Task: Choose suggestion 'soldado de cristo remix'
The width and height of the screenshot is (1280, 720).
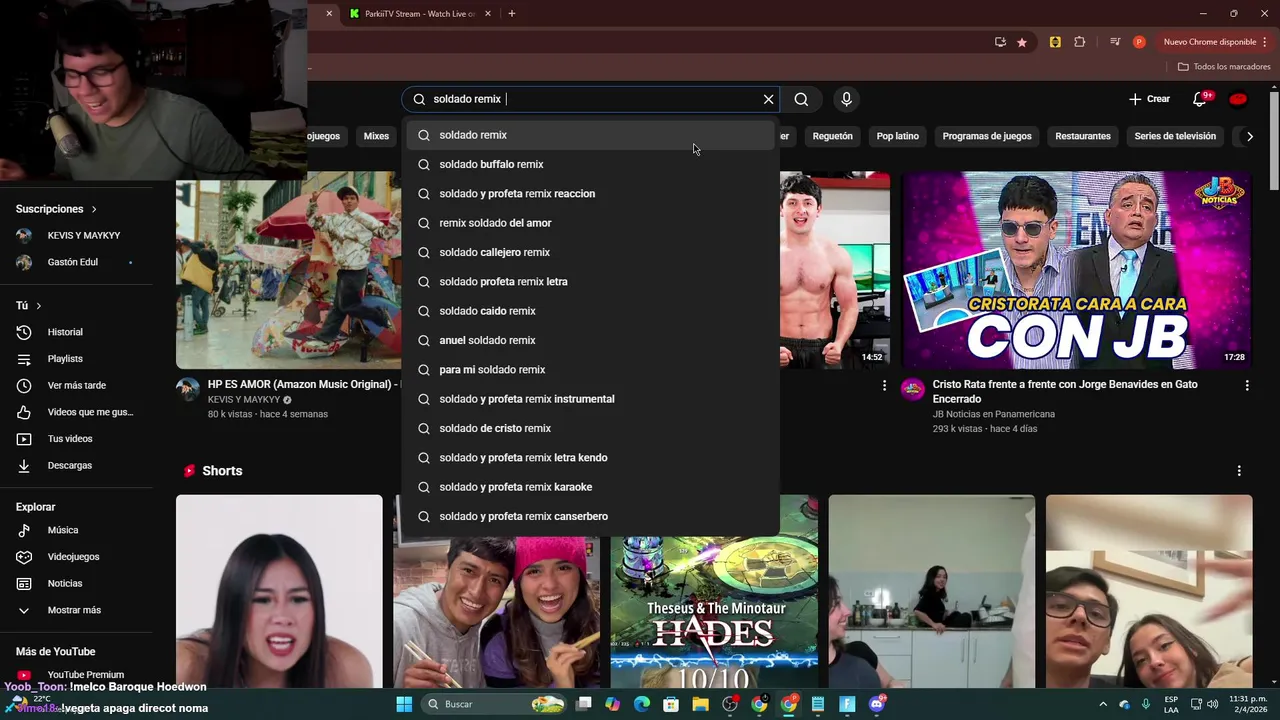Action: tap(590, 428)
